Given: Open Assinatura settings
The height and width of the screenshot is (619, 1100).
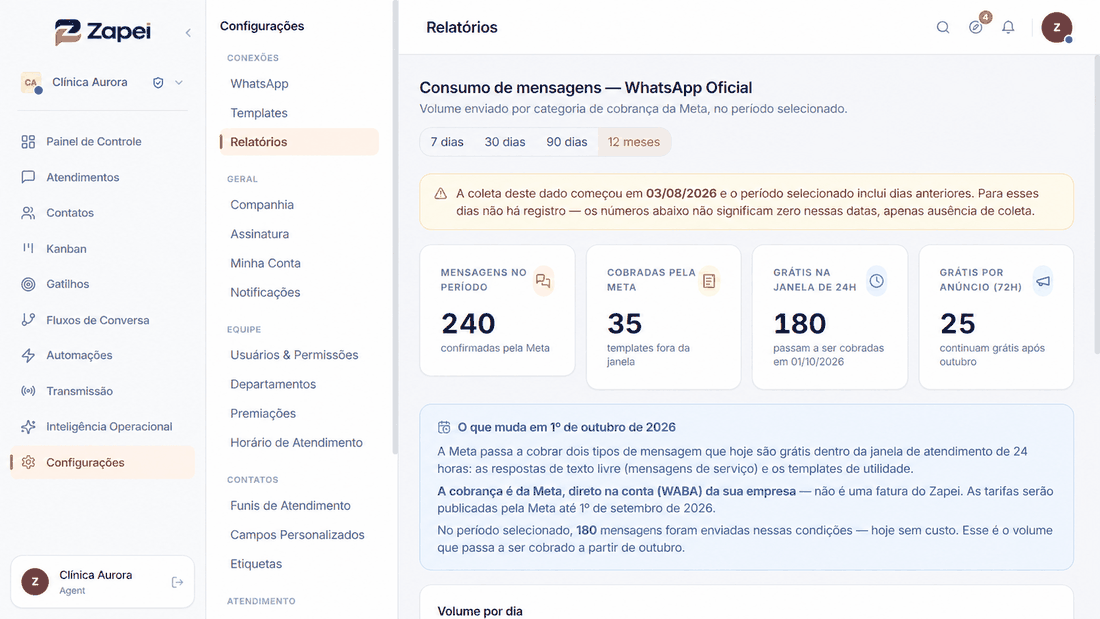Looking at the screenshot, I should click(260, 234).
